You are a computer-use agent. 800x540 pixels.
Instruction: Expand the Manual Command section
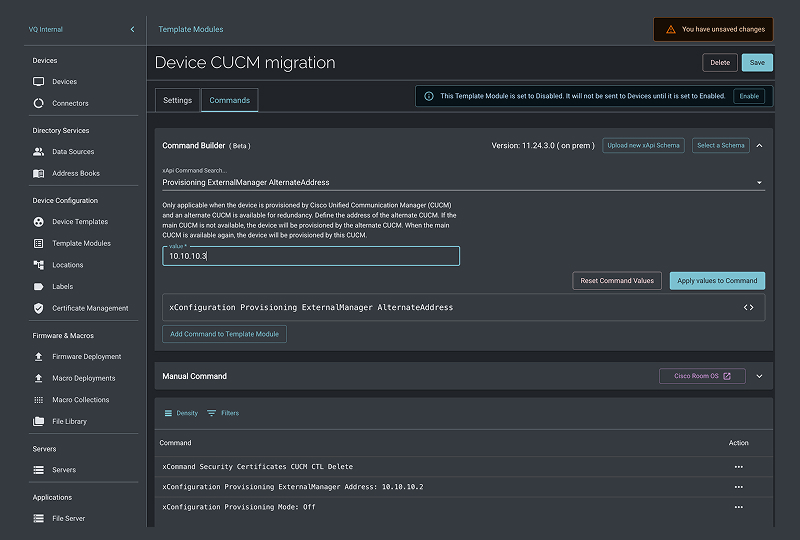(x=759, y=377)
